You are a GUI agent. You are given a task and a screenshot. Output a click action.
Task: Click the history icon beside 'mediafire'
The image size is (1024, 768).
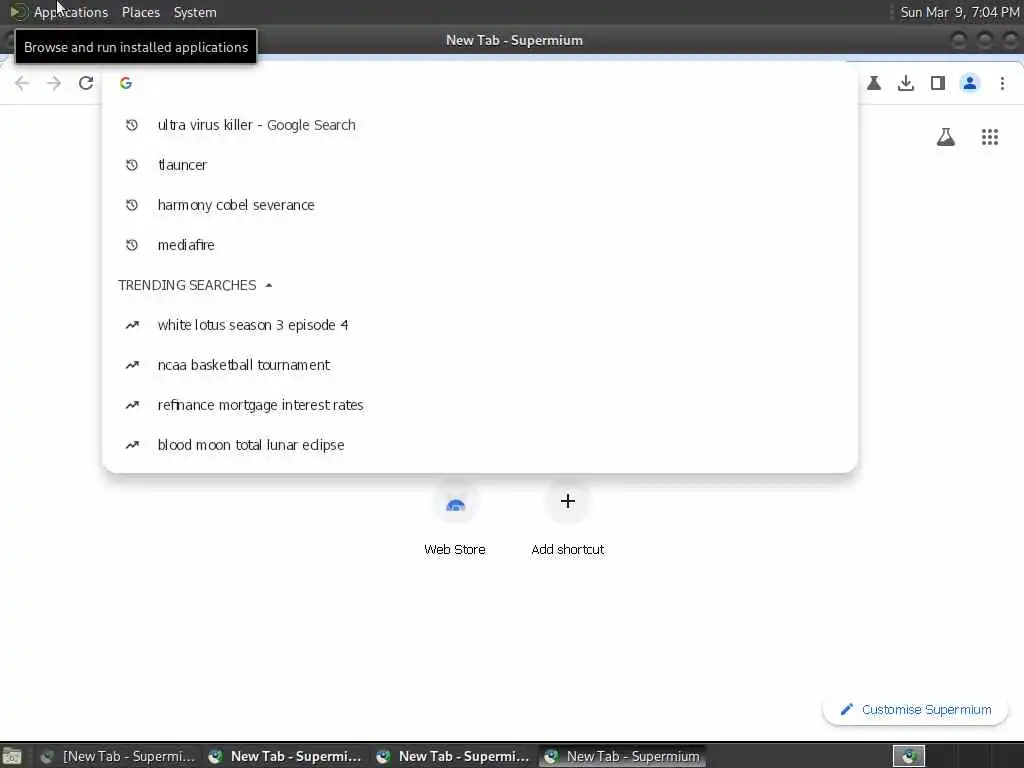point(132,245)
